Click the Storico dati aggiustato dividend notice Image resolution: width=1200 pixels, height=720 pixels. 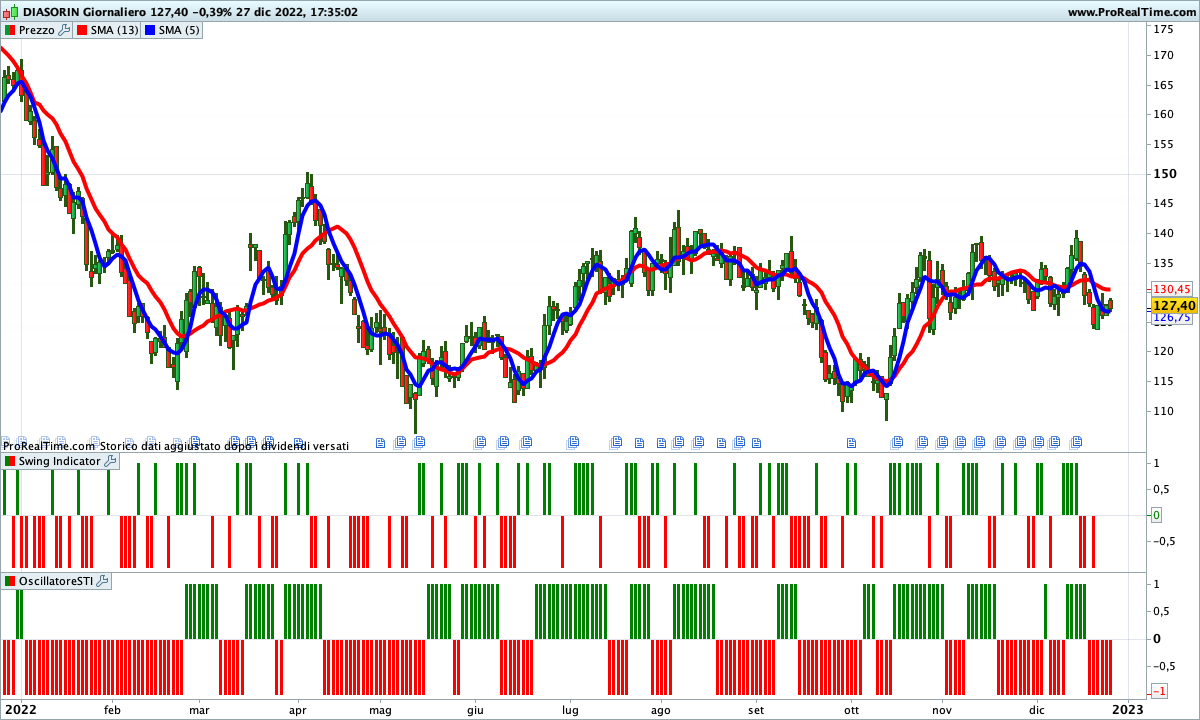[x=224, y=445]
